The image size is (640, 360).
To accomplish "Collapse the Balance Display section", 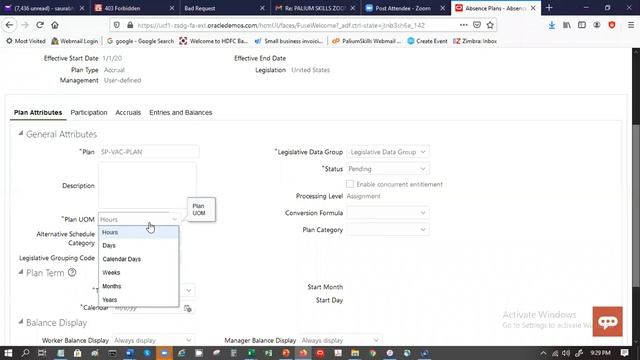I will point(20,322).
